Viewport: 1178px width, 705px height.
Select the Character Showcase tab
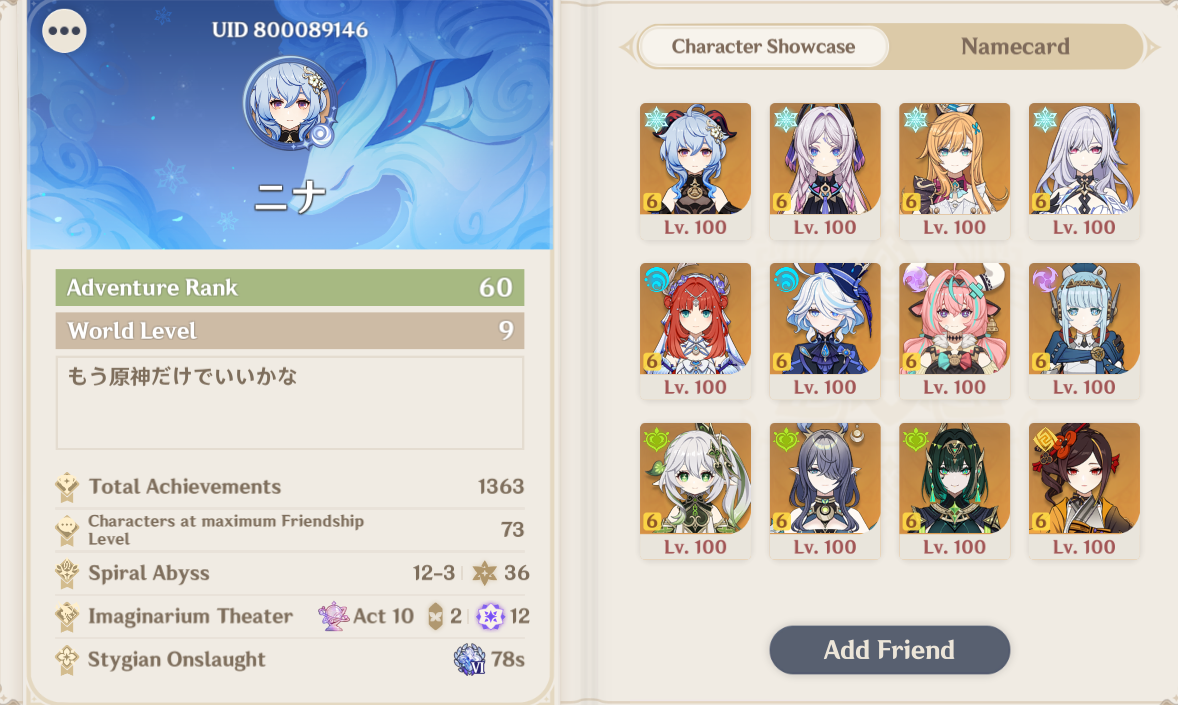click(763, 47)
